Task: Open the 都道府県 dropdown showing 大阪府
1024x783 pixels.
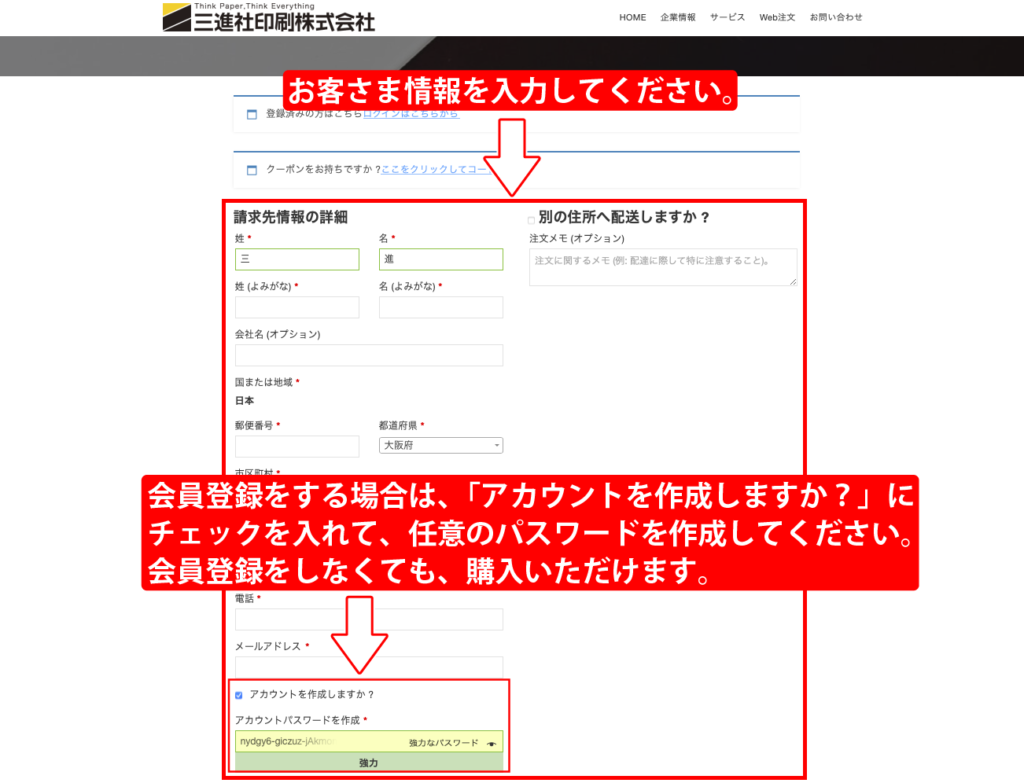Action: [x=441, y=446]
